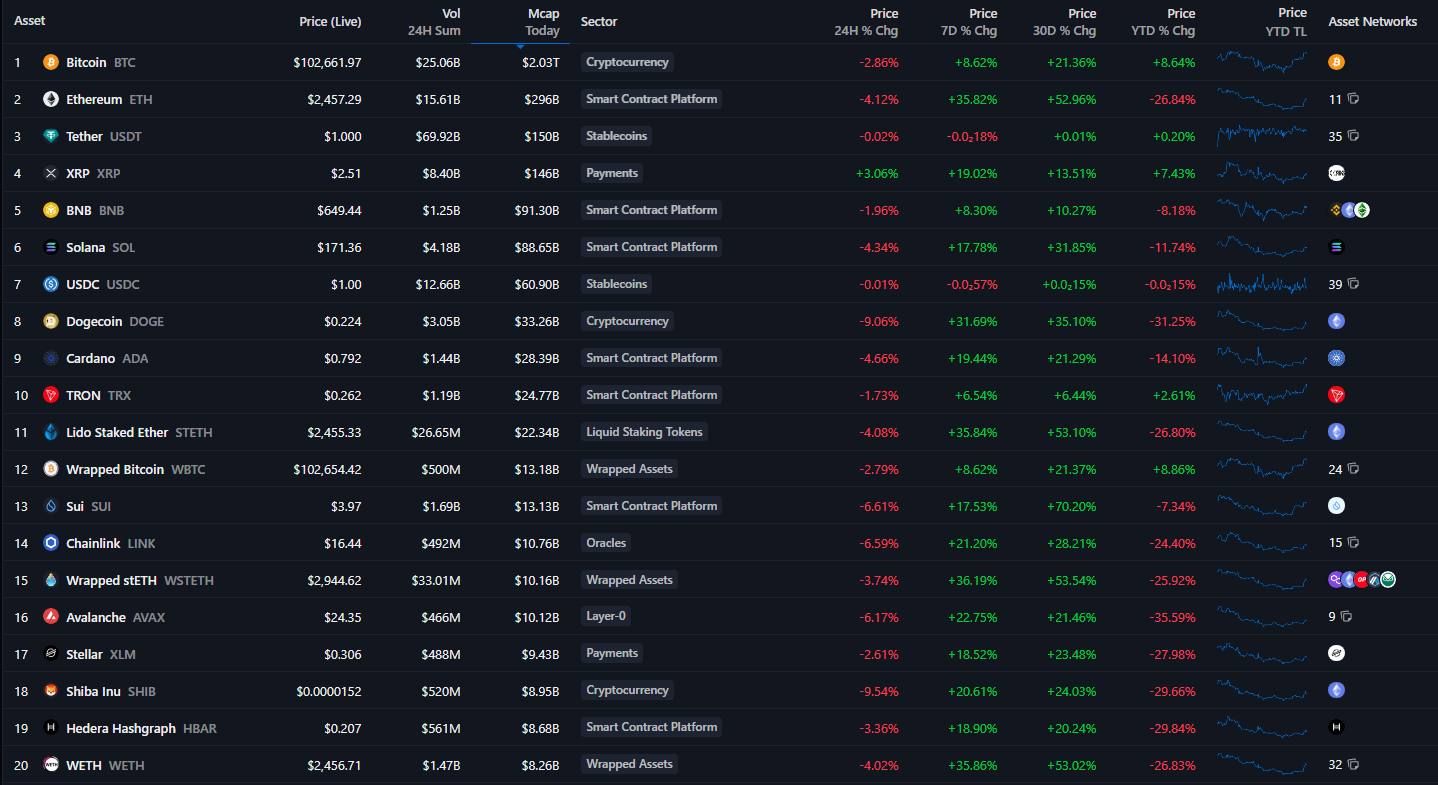Click the WETH coin logo in row 20
This screenshot has width=1438, height=785.
pyautogui.click(x=51, y=765)
